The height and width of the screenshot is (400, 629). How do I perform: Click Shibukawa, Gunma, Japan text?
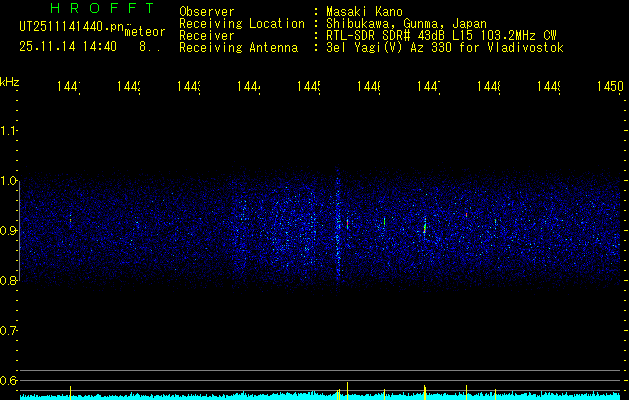point(406,24)
